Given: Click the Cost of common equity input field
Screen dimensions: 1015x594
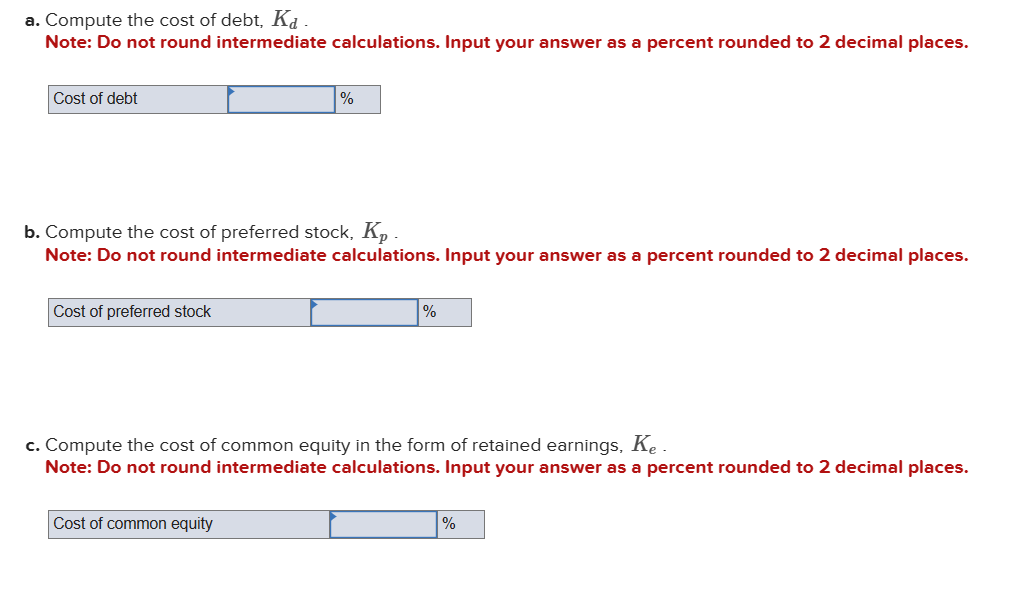Looking at the screenshot, I should pos(381,523).
